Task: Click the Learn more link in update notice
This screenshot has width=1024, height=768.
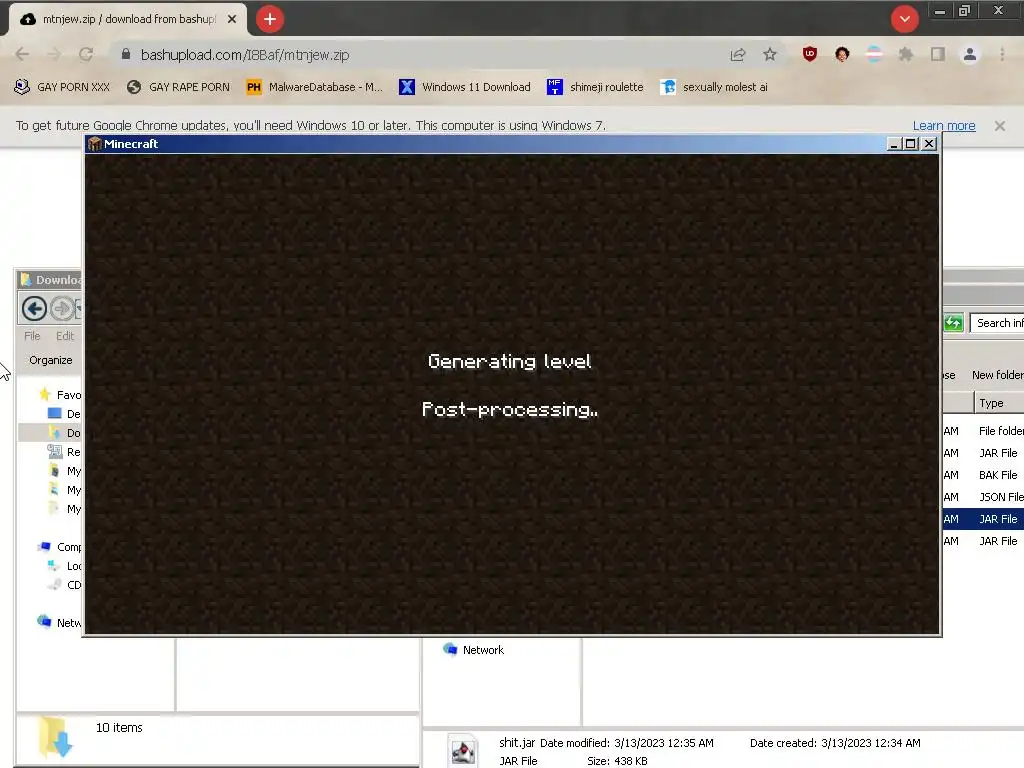Action: 944,125
